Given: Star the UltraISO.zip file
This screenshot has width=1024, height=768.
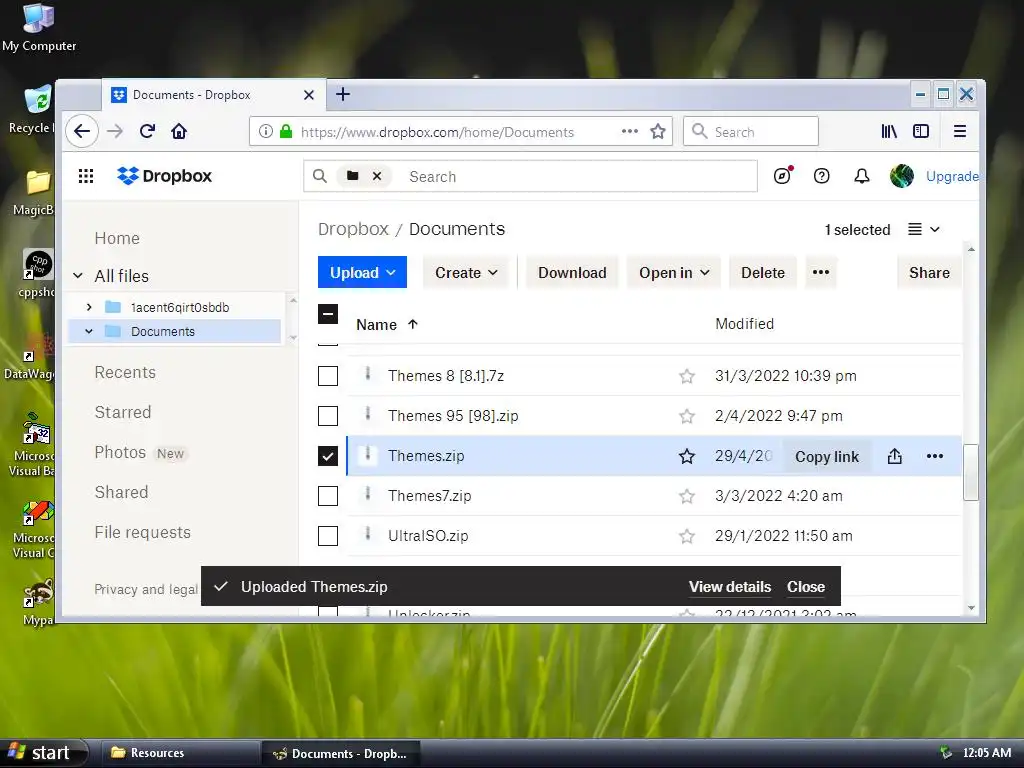Looking at the screenshot, I should pos(686,536).
